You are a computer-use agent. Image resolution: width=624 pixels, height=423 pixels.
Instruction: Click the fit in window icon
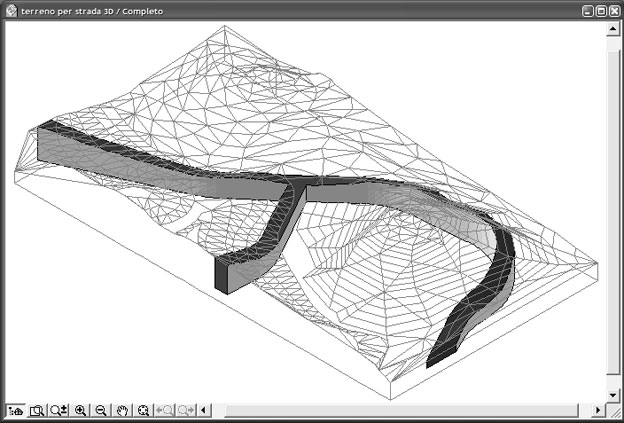(x=144, y=410)
